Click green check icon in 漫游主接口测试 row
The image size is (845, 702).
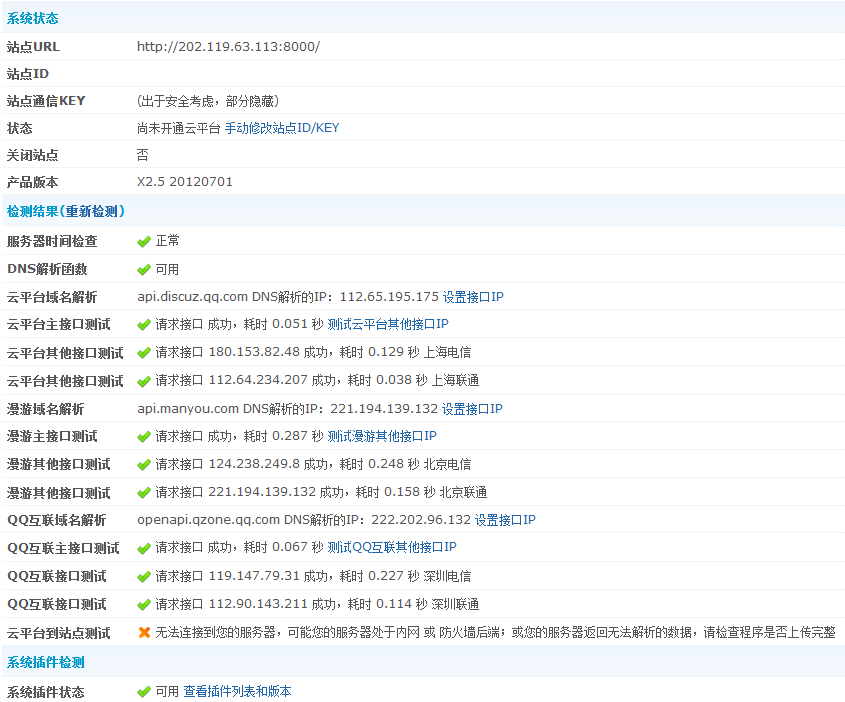tap(144, 436)
